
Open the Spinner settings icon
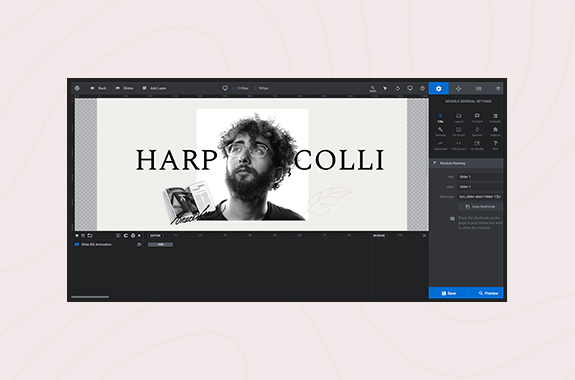(477, 132)
